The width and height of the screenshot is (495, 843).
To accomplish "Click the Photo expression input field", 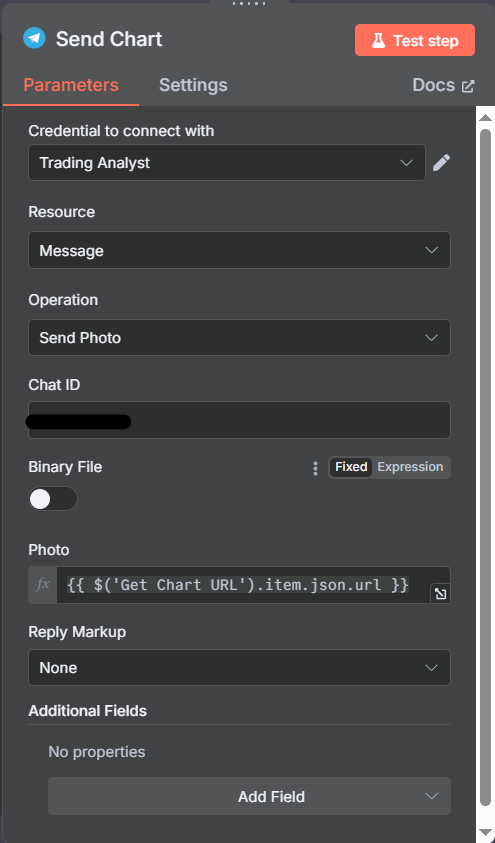I will 243,584.
